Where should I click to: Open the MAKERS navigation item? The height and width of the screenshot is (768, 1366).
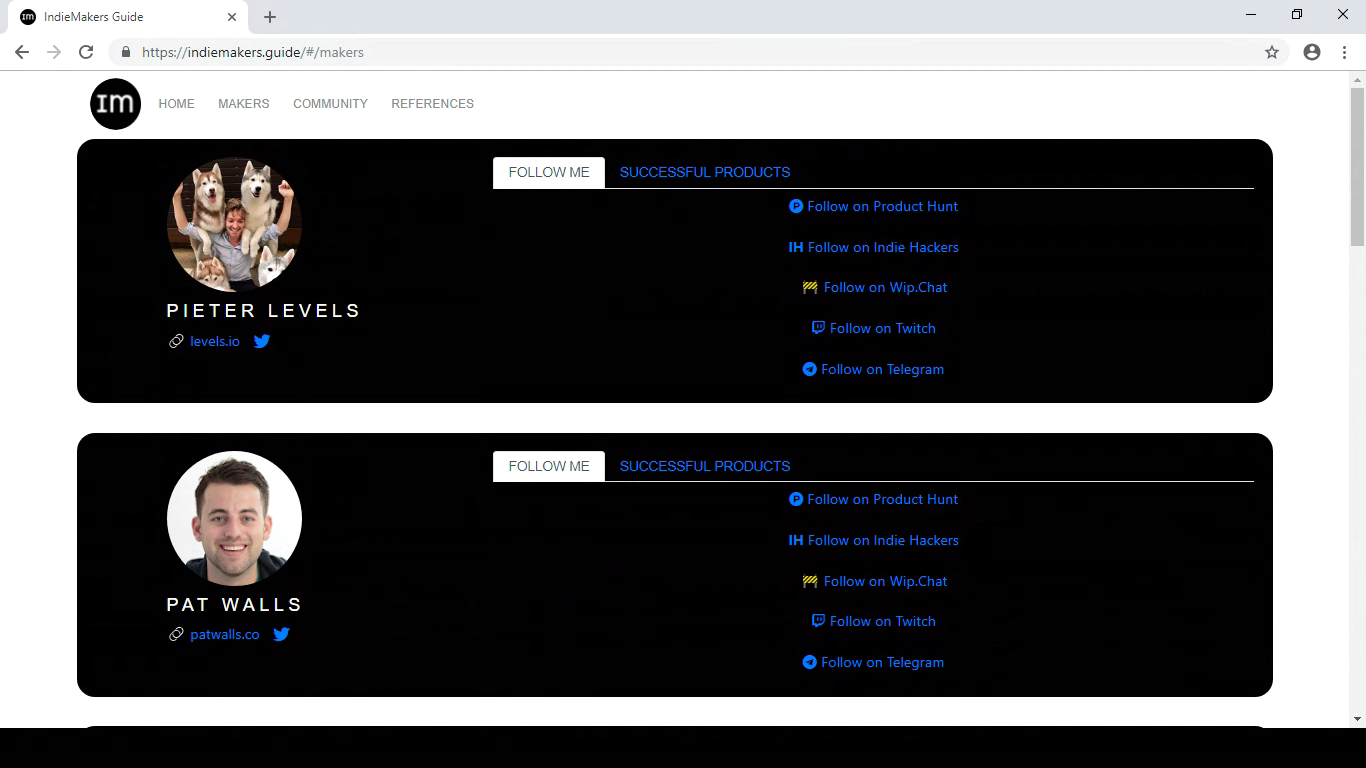tap(243, 103)
